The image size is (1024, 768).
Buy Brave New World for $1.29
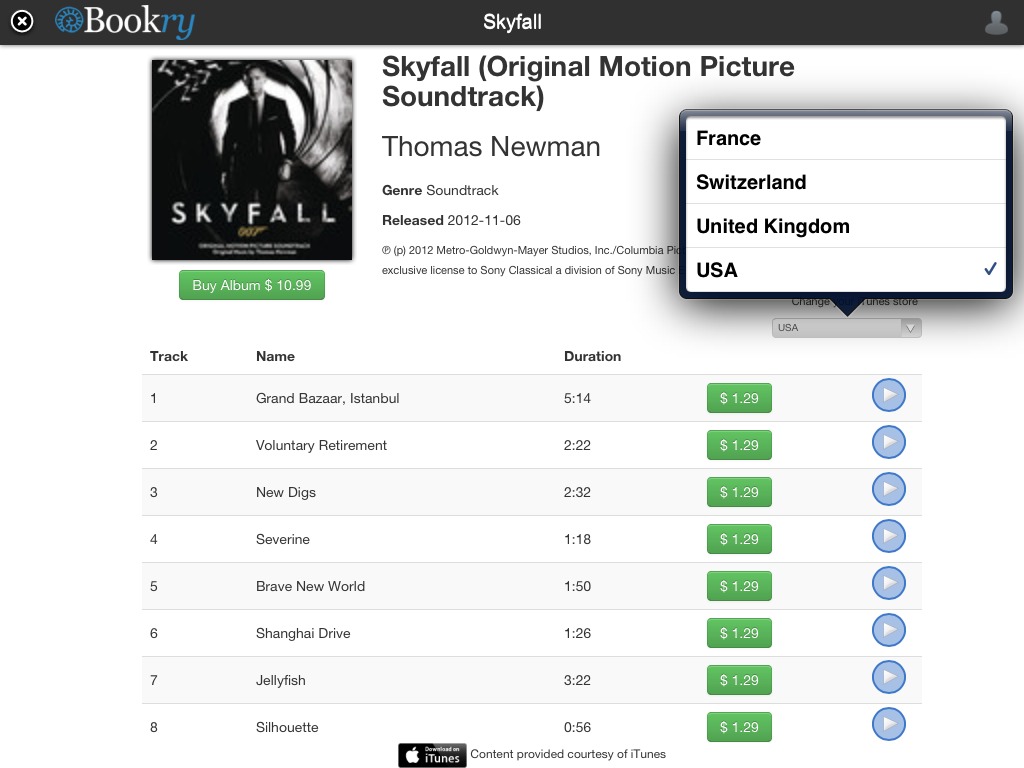pyautogui.click(x=739, y=586)
